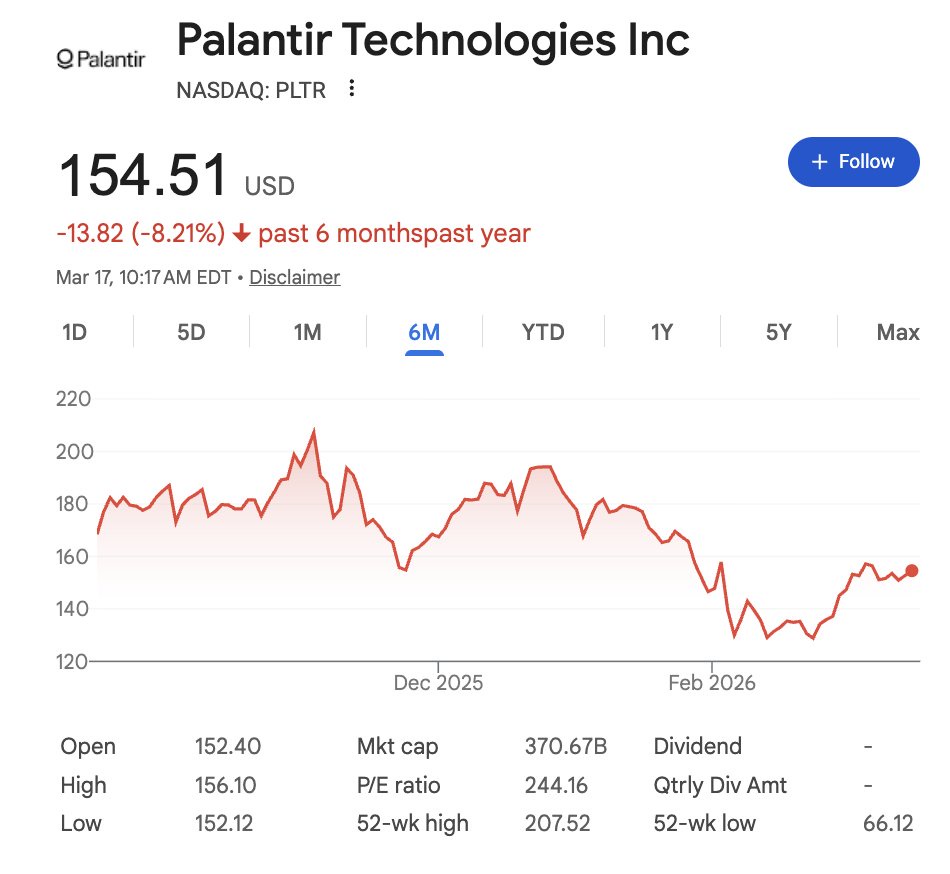The height and width of the screenshot is (874, 950).
Task: Click the Feb 2026 axis marker
Action: 712,683
